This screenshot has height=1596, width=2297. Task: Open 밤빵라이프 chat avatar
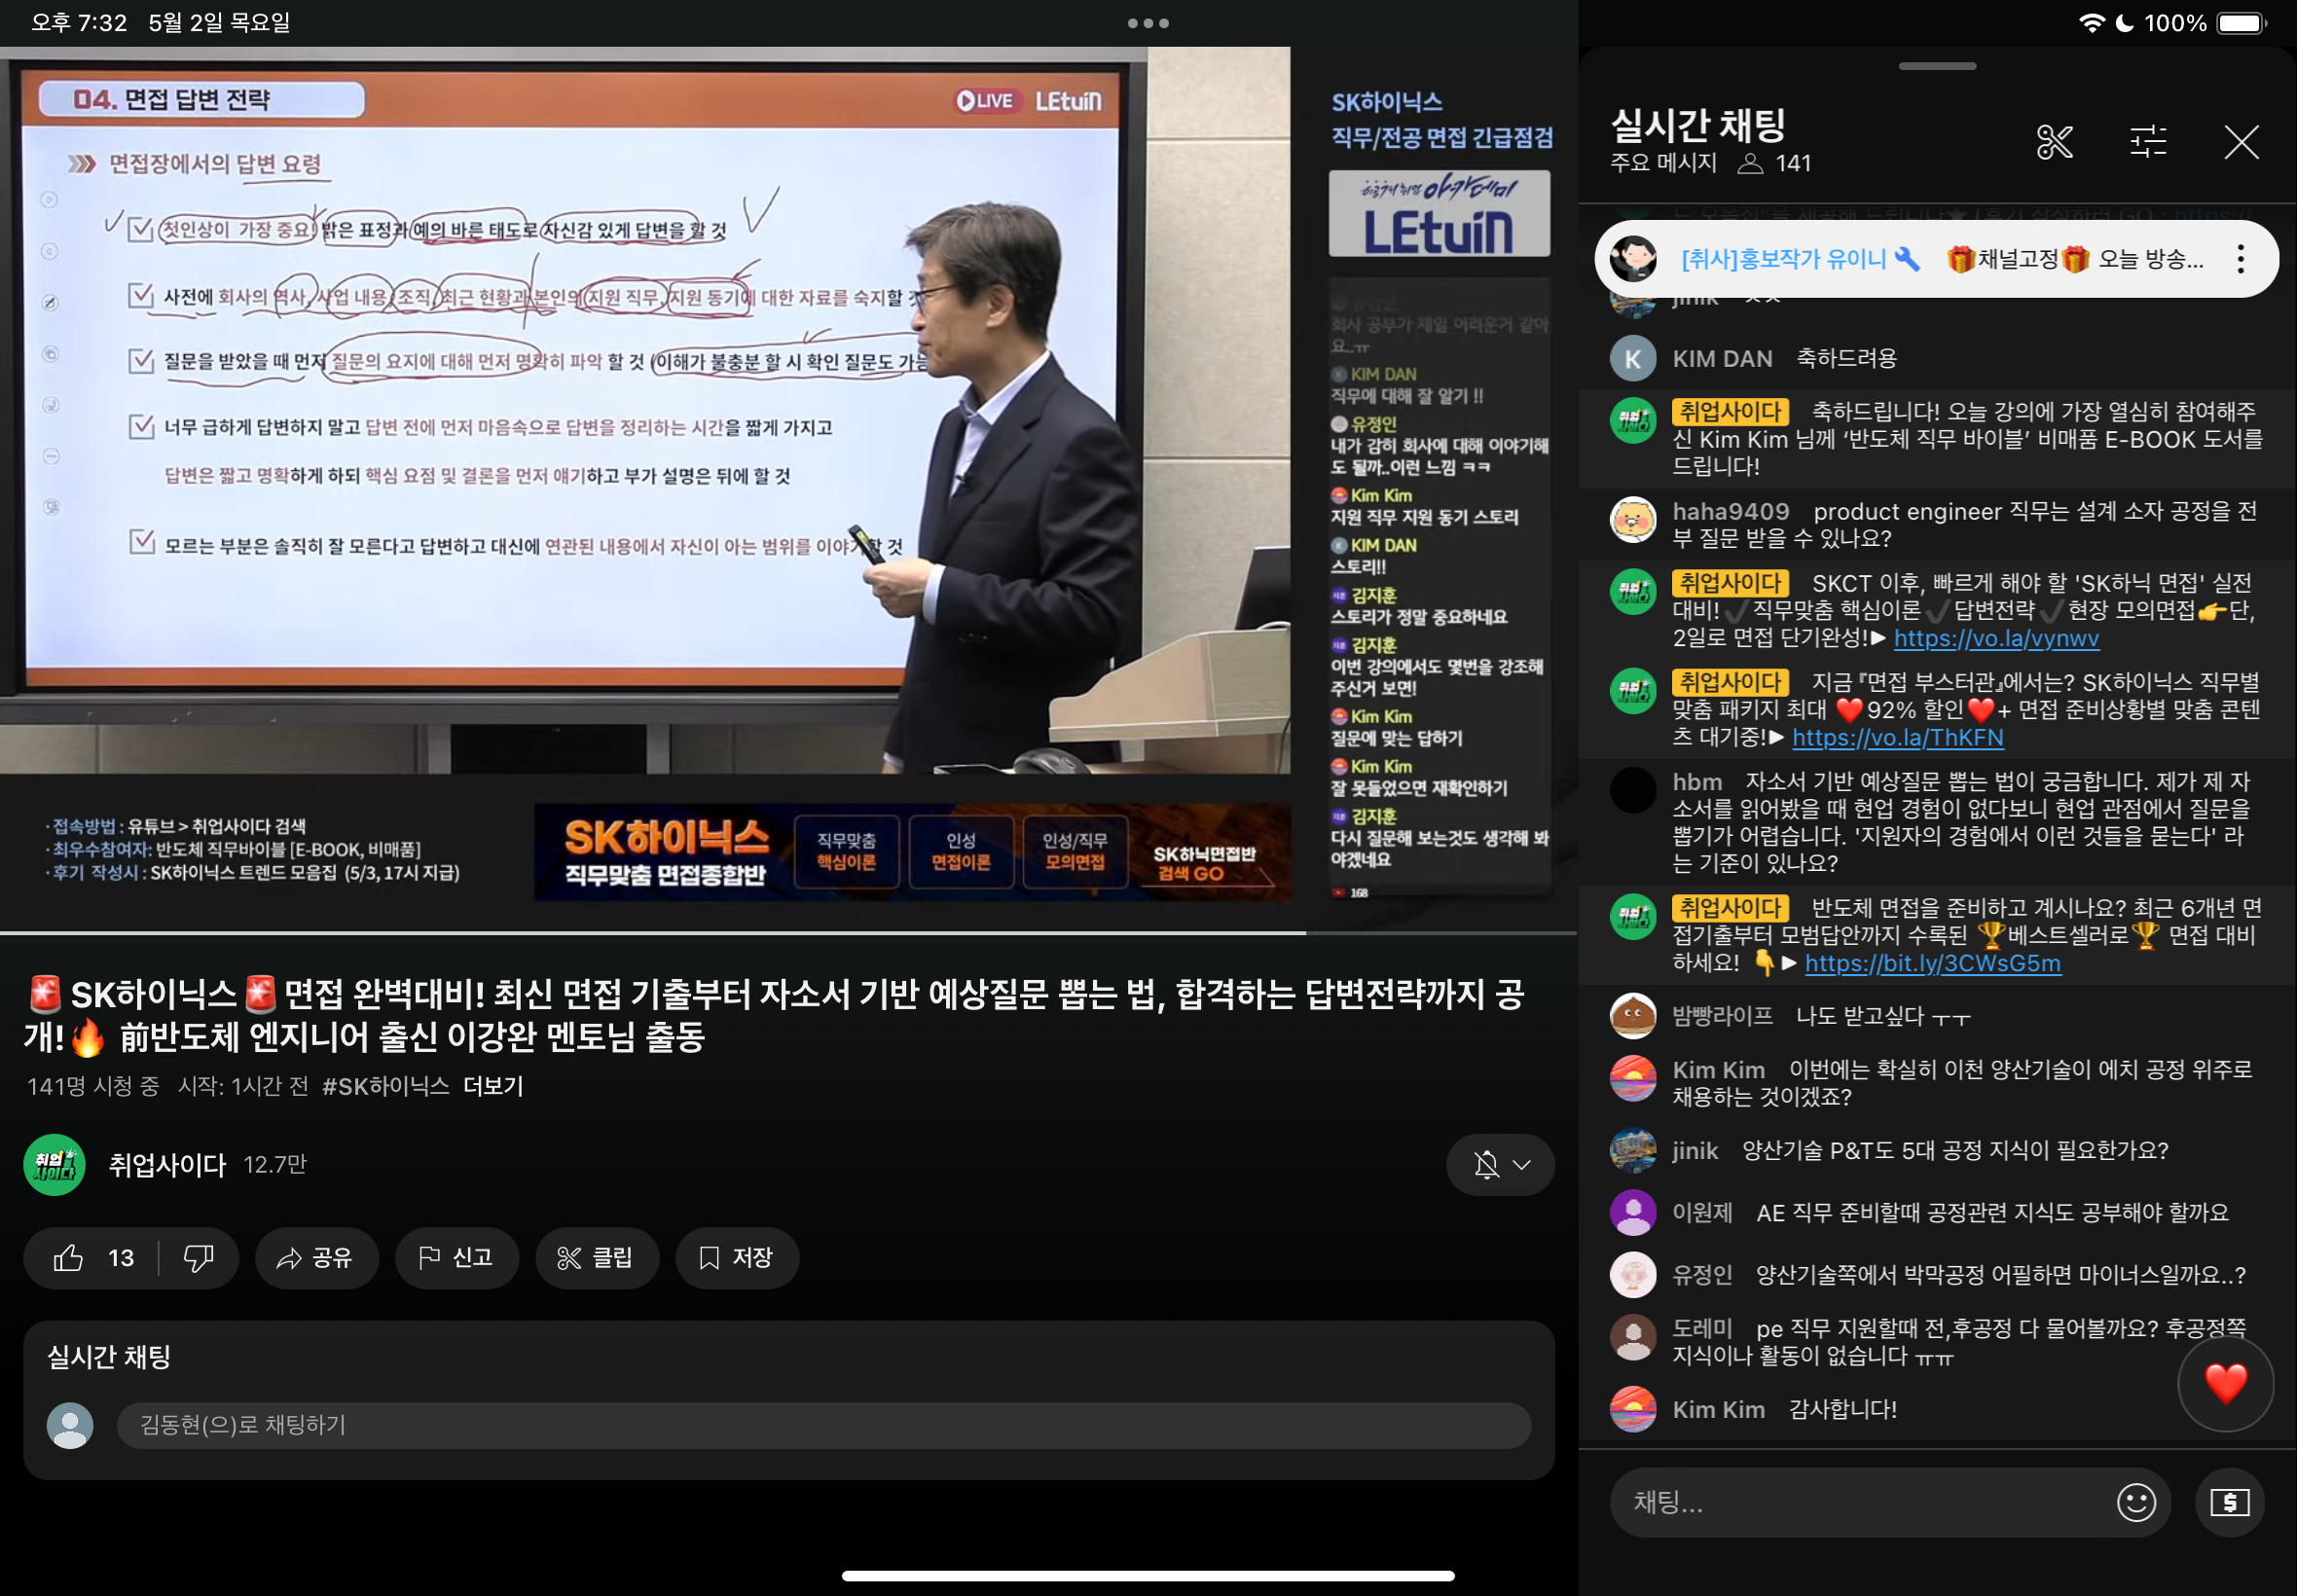[x=1633, y=1016]
